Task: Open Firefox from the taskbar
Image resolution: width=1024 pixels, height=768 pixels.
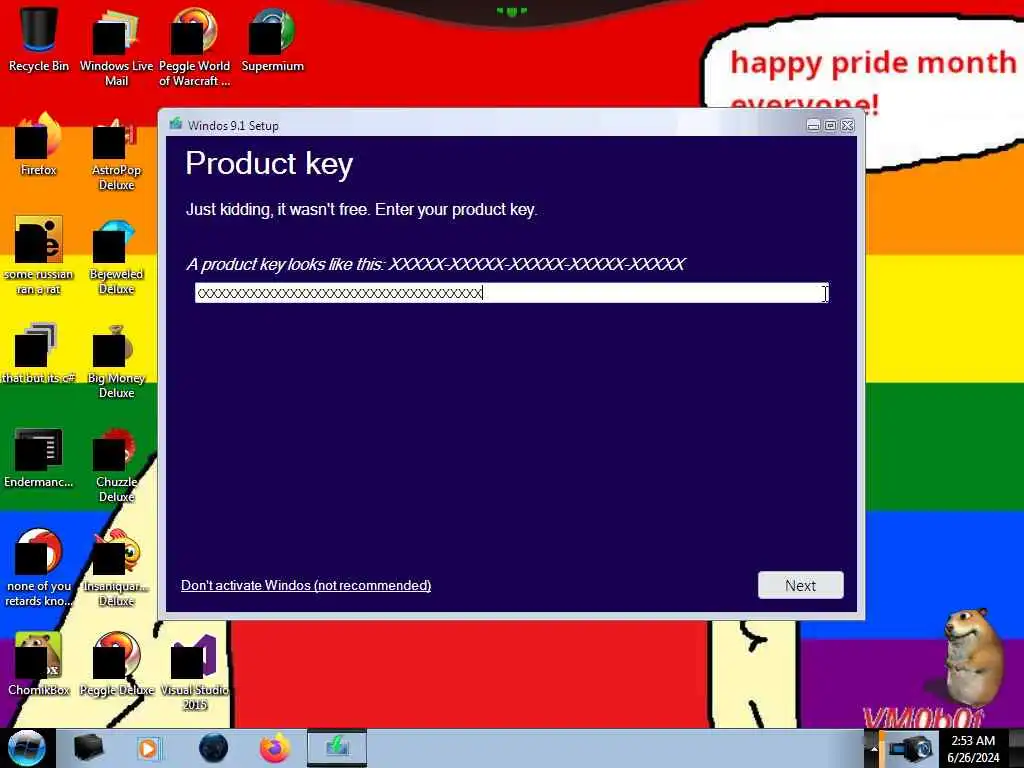Action: click(275, 748)
